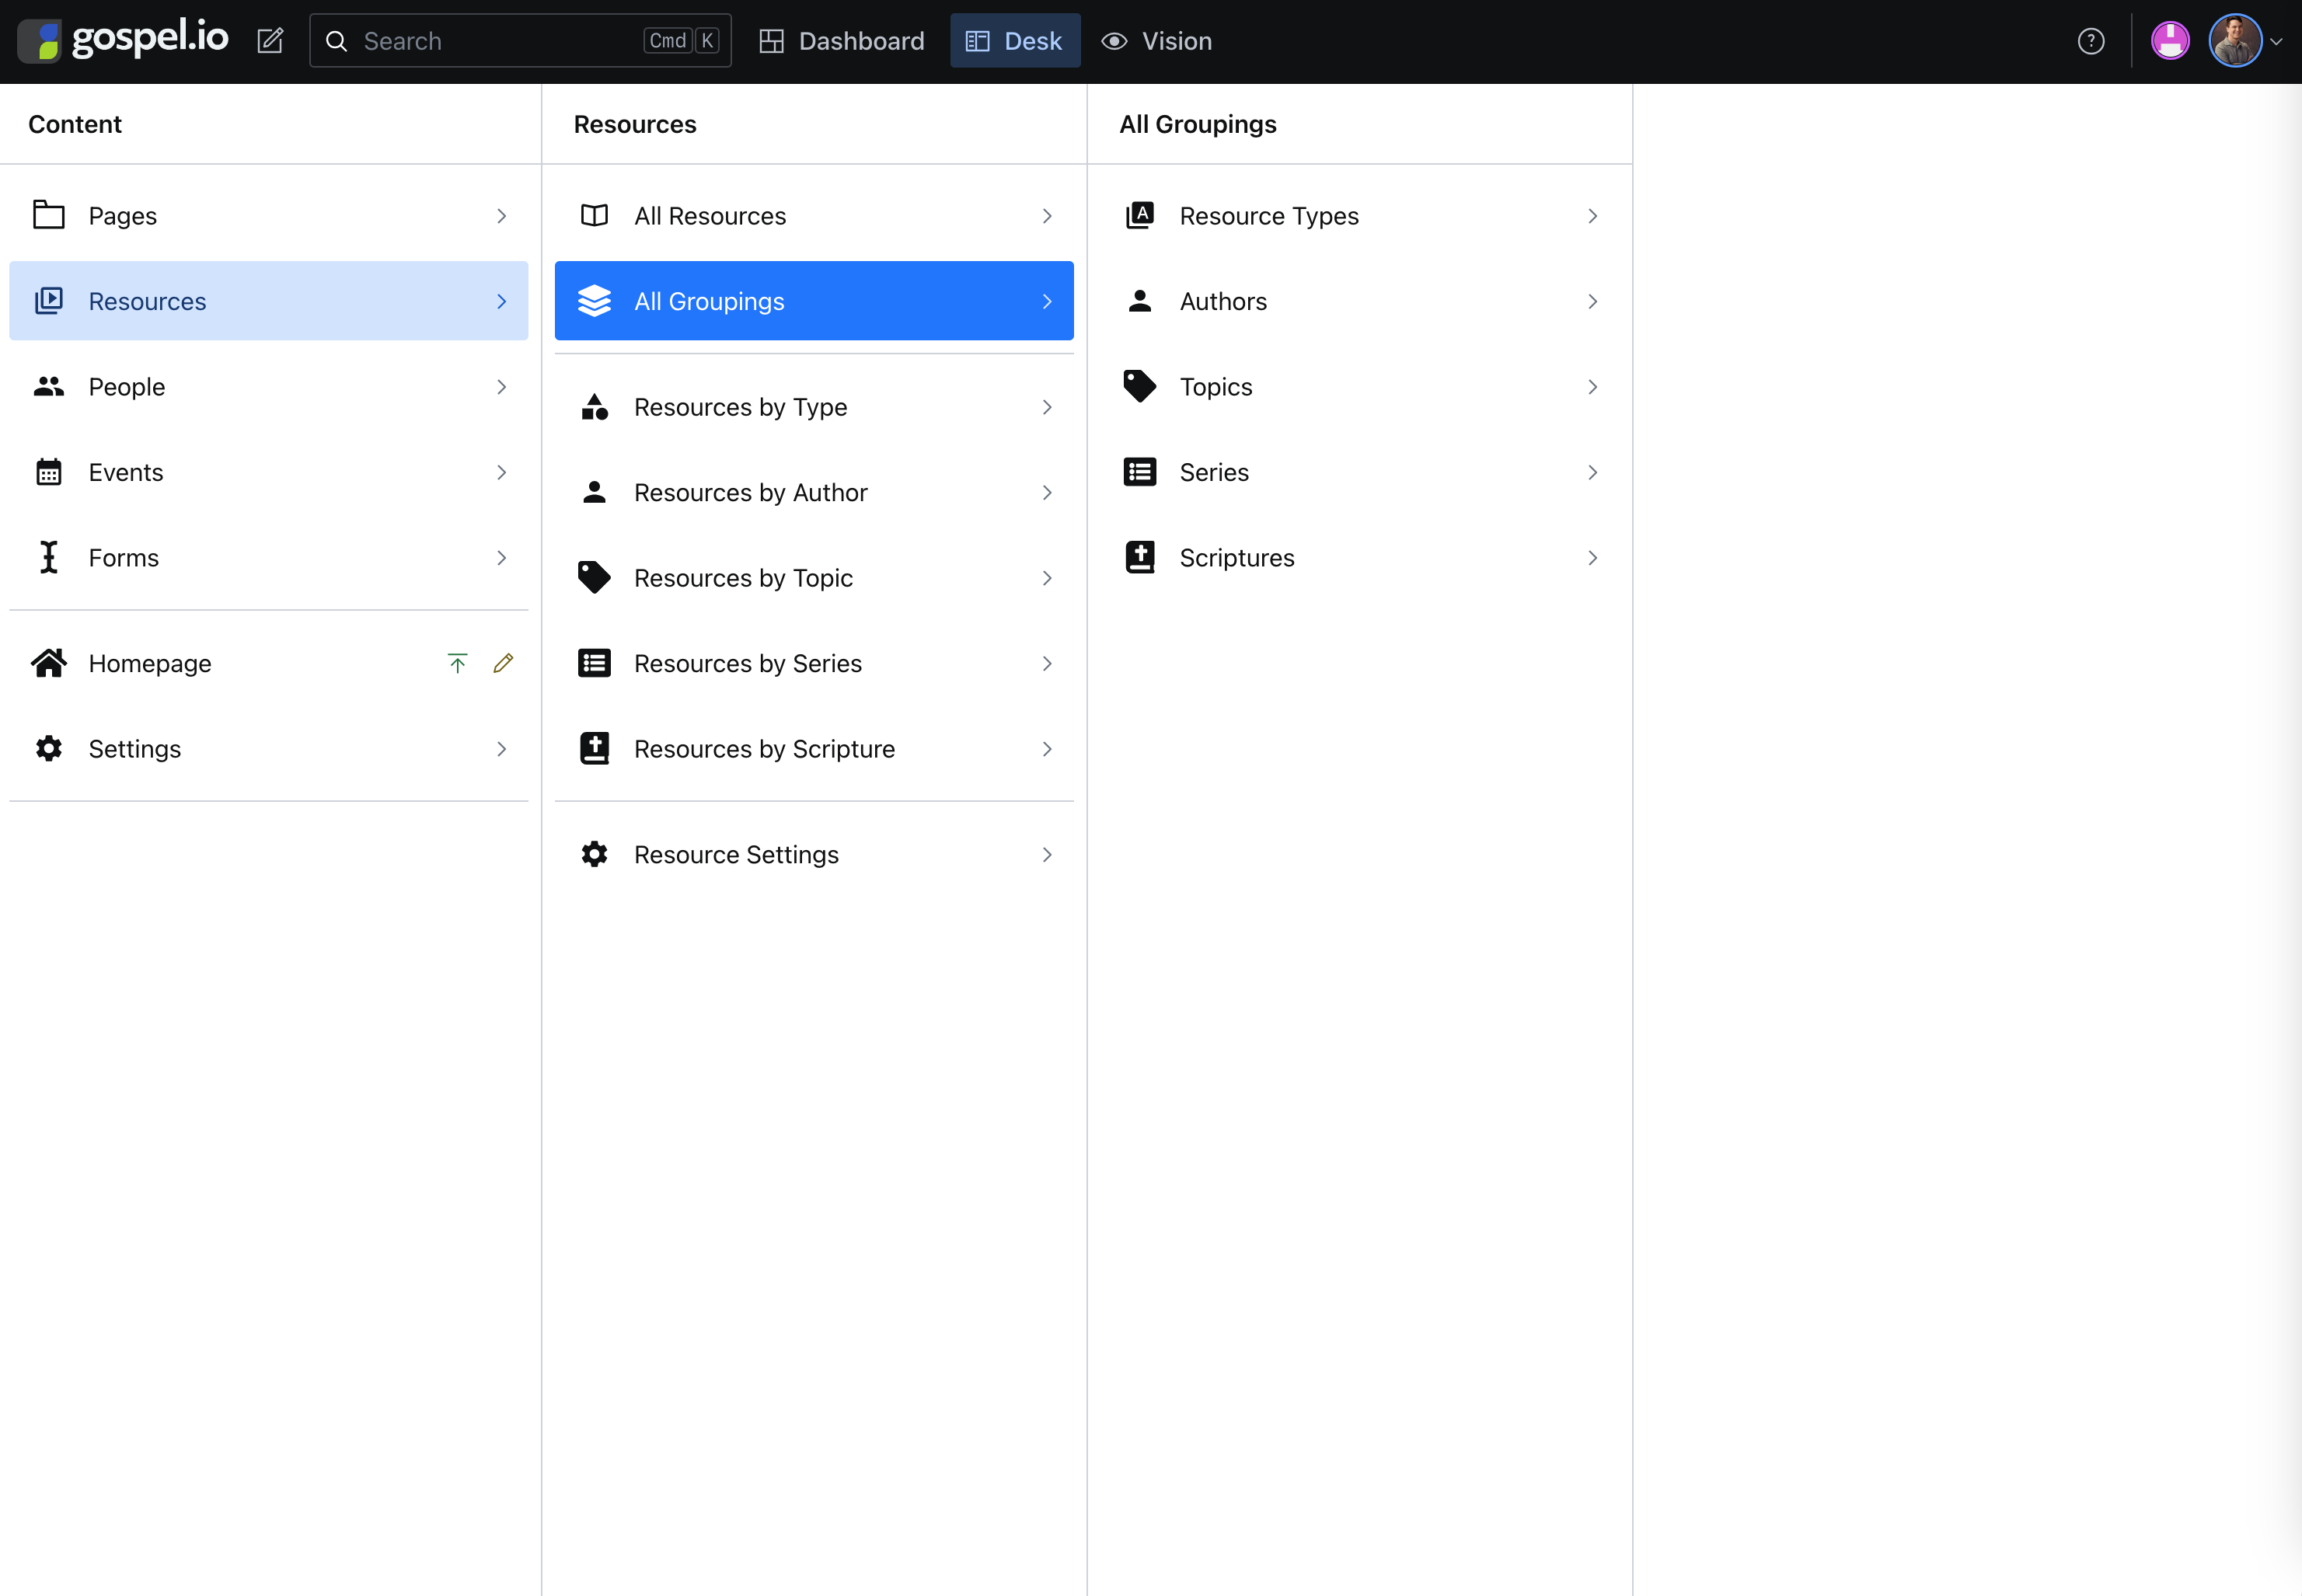Open the Series grouping label
Screen dimensions: 2302x1596
(1214, 472)
